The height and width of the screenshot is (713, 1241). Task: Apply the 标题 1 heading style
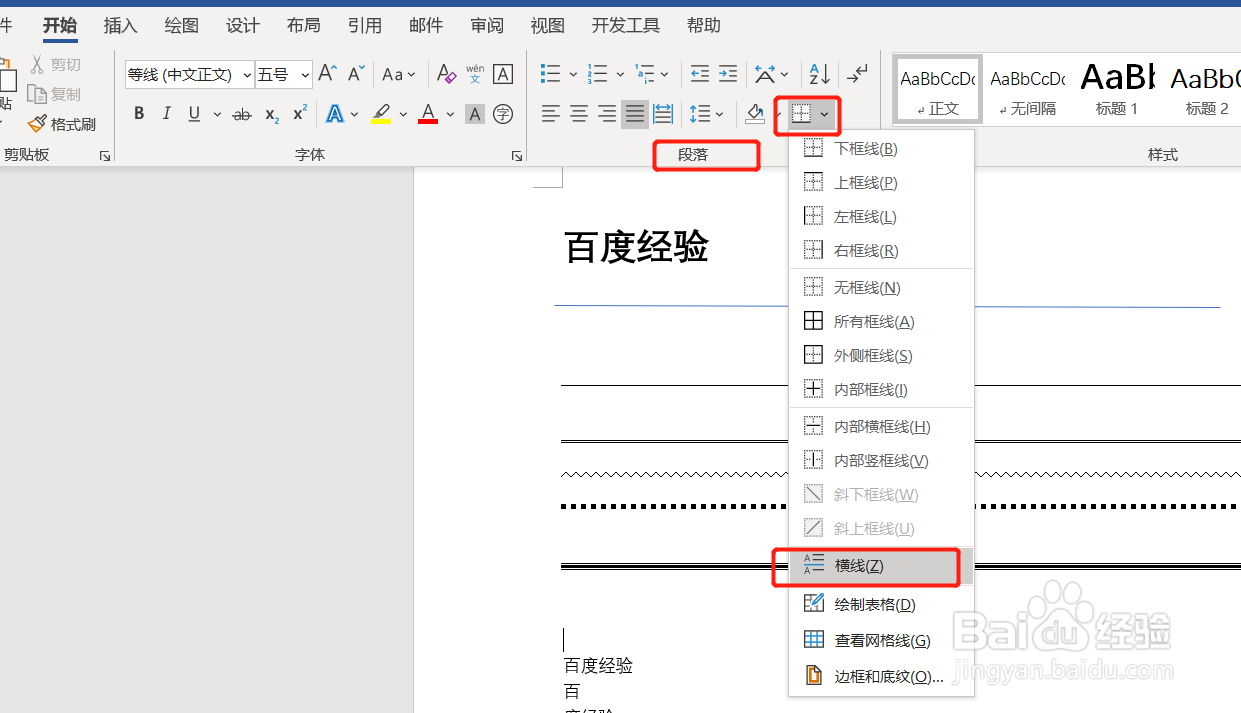1117,90
